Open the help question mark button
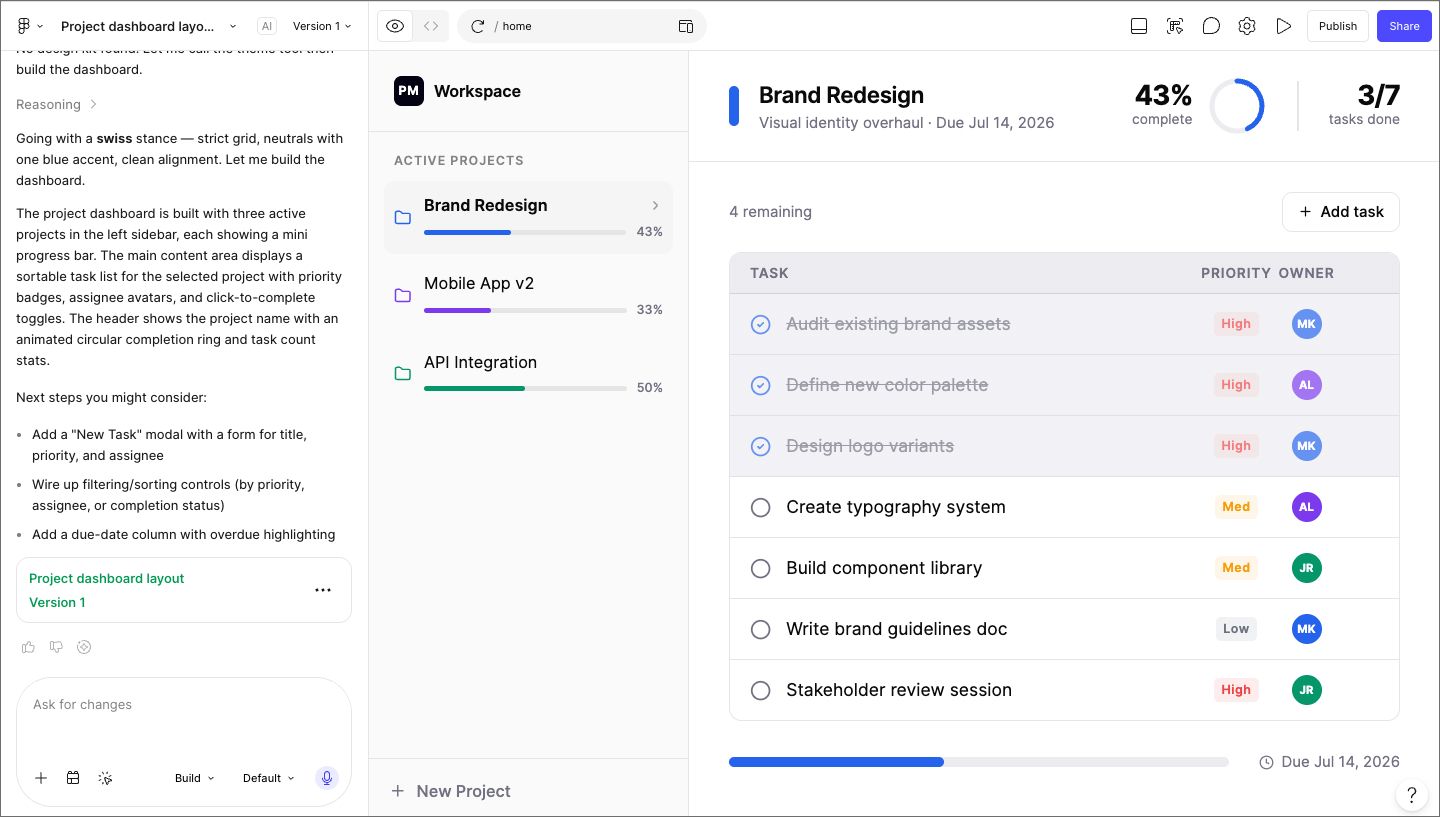Image resolution: width=1440 pixels, height=817 pixels. (1411, 795)
